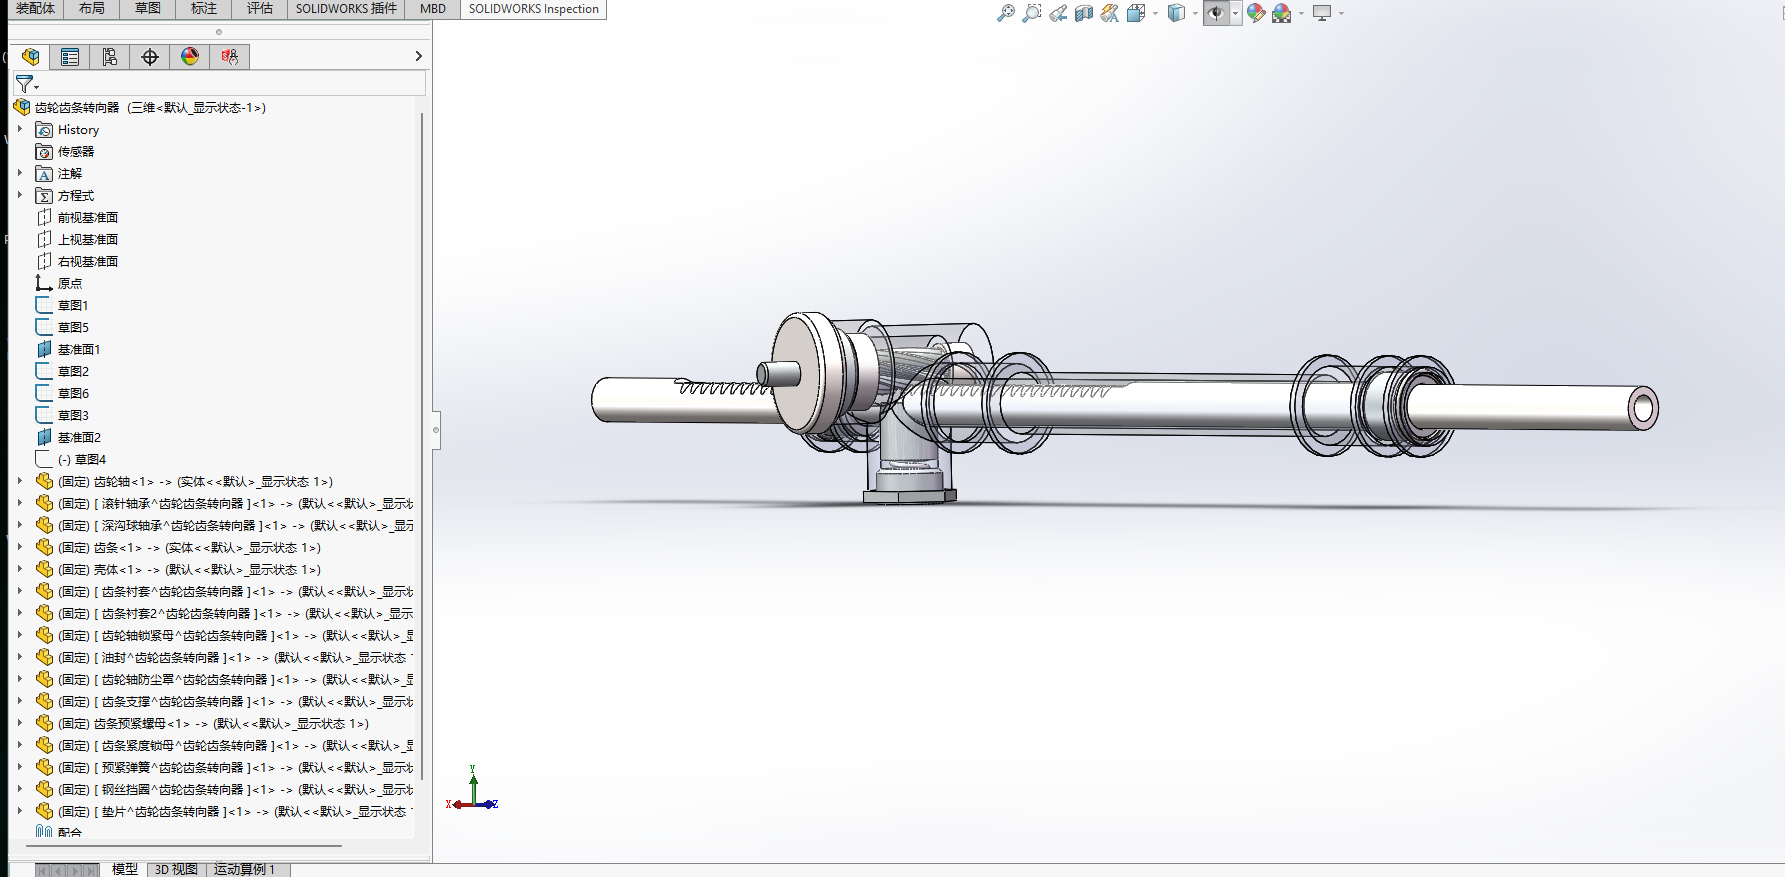Toggle the Hide/Show Items eye button
1785x877 pixels.
pos(1215,13)
